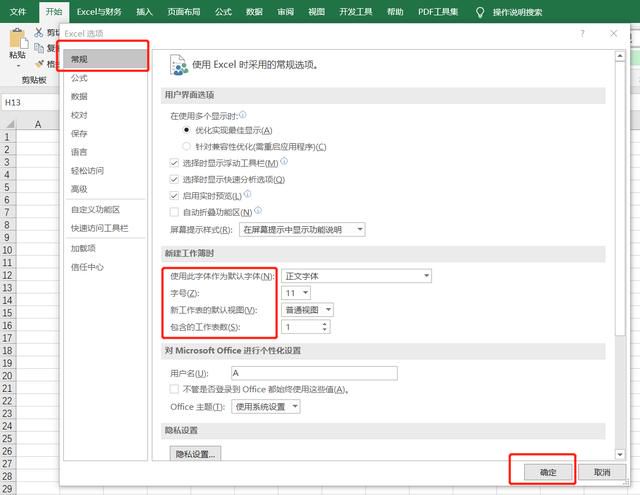Click the lightbulb search icon
Image resolution: width=640 pixels, height=495 pixels.
[480, 13]
